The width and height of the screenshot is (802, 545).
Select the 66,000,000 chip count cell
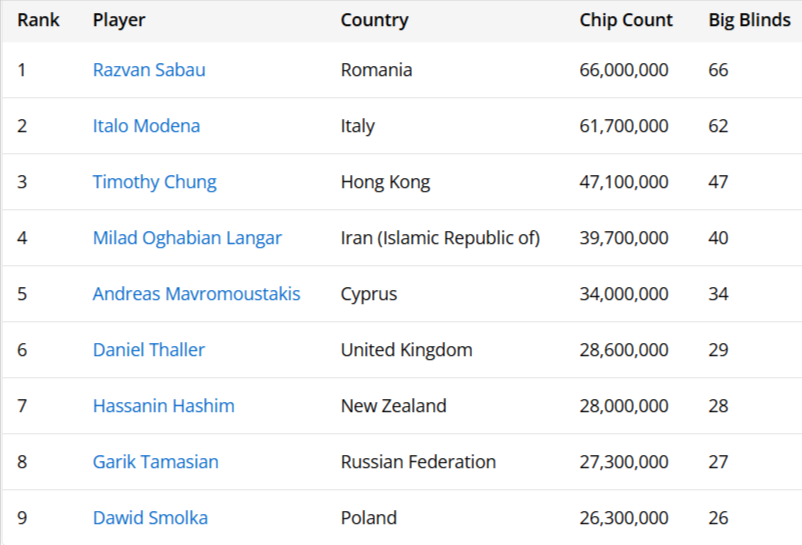click(x=624, y=70)
